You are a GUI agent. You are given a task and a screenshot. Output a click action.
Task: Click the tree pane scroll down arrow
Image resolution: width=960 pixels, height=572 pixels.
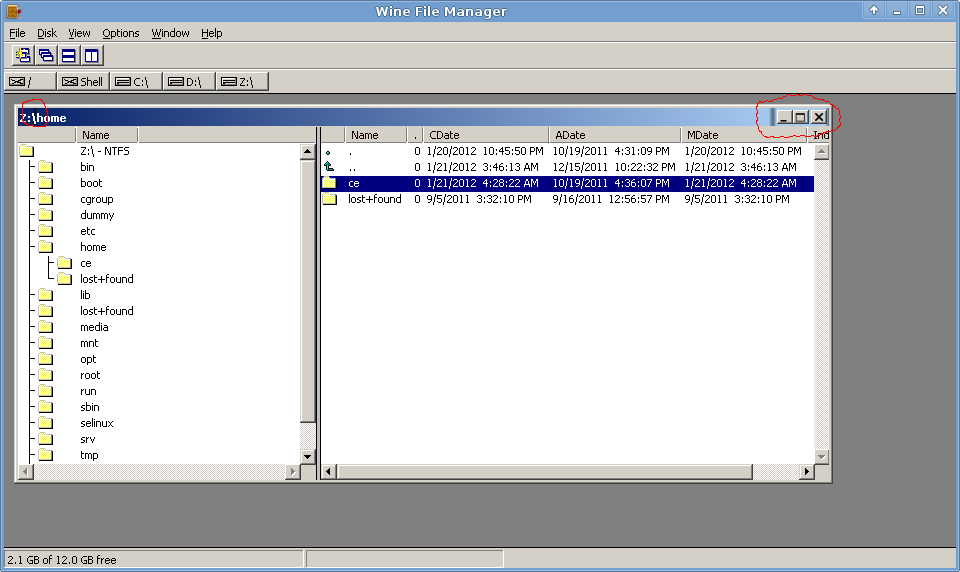point(308,456)
